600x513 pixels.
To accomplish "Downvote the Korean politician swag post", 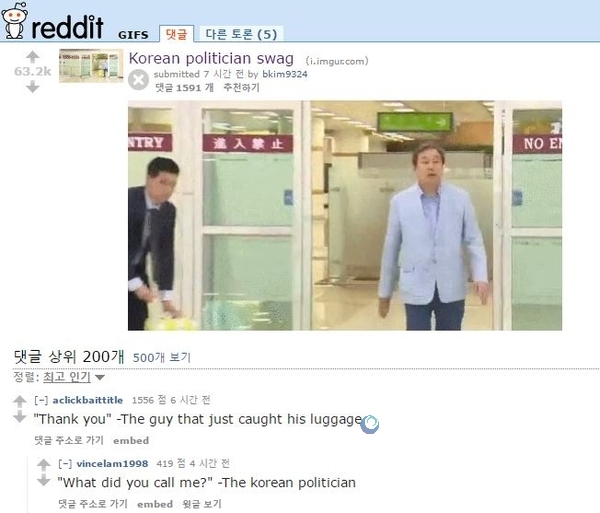I will click(33, 87).
